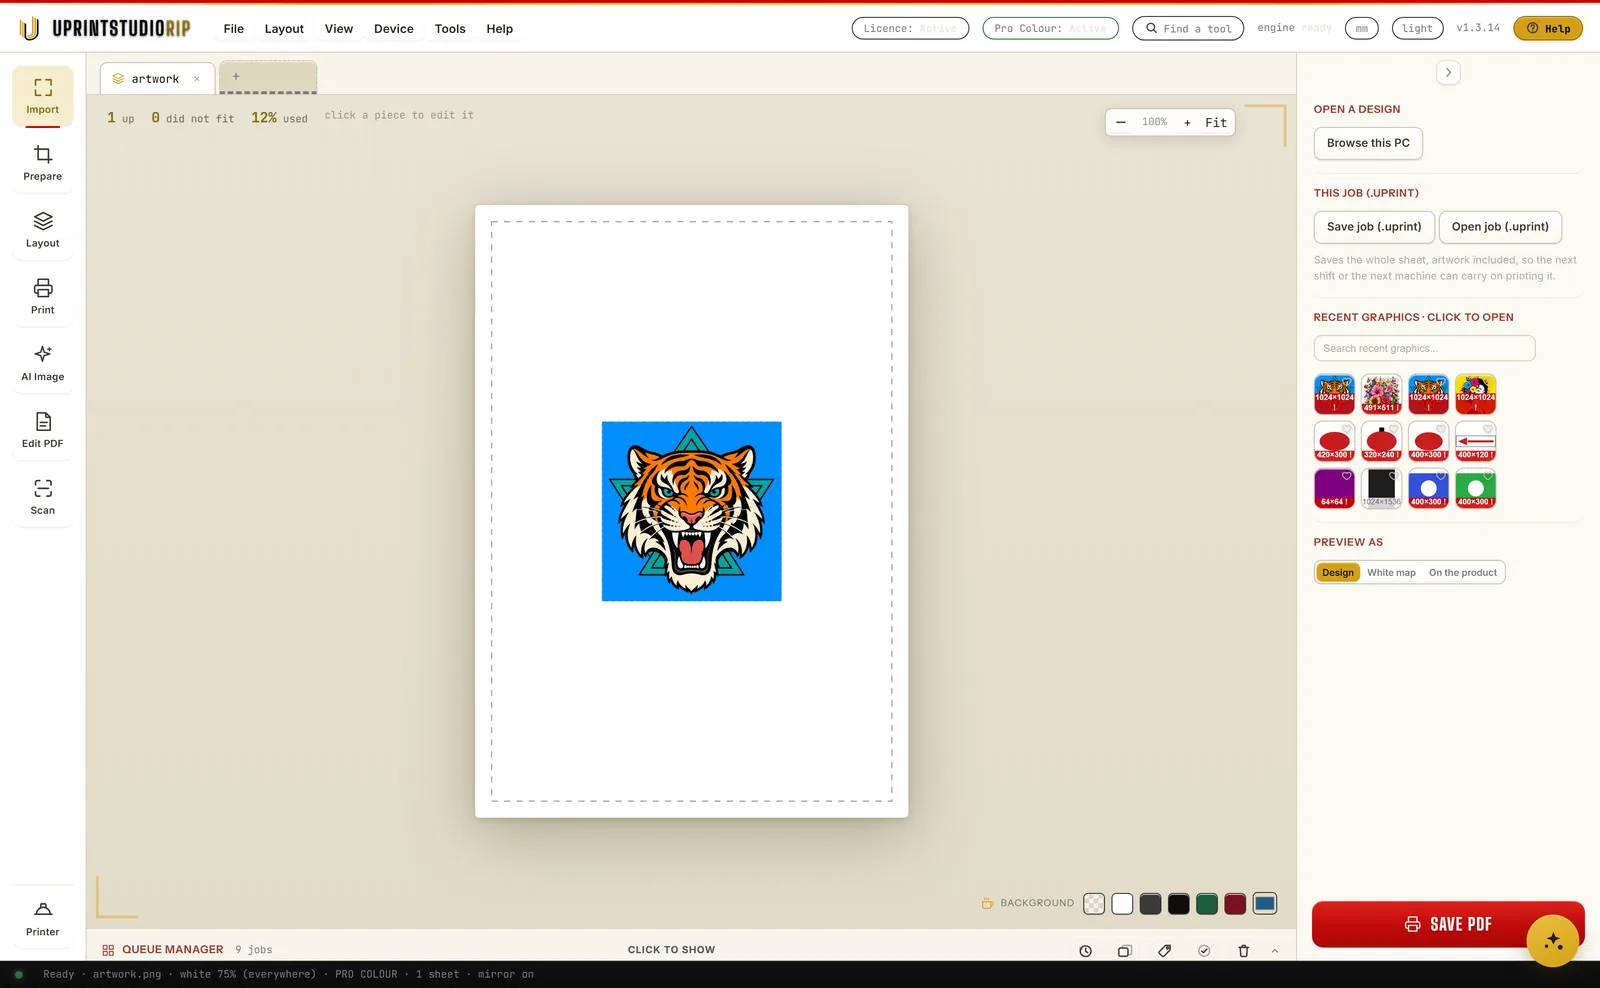1600x988 pixels.
Task: Open the Layout menu in menu bar
Action: click(x=284, y=29)
